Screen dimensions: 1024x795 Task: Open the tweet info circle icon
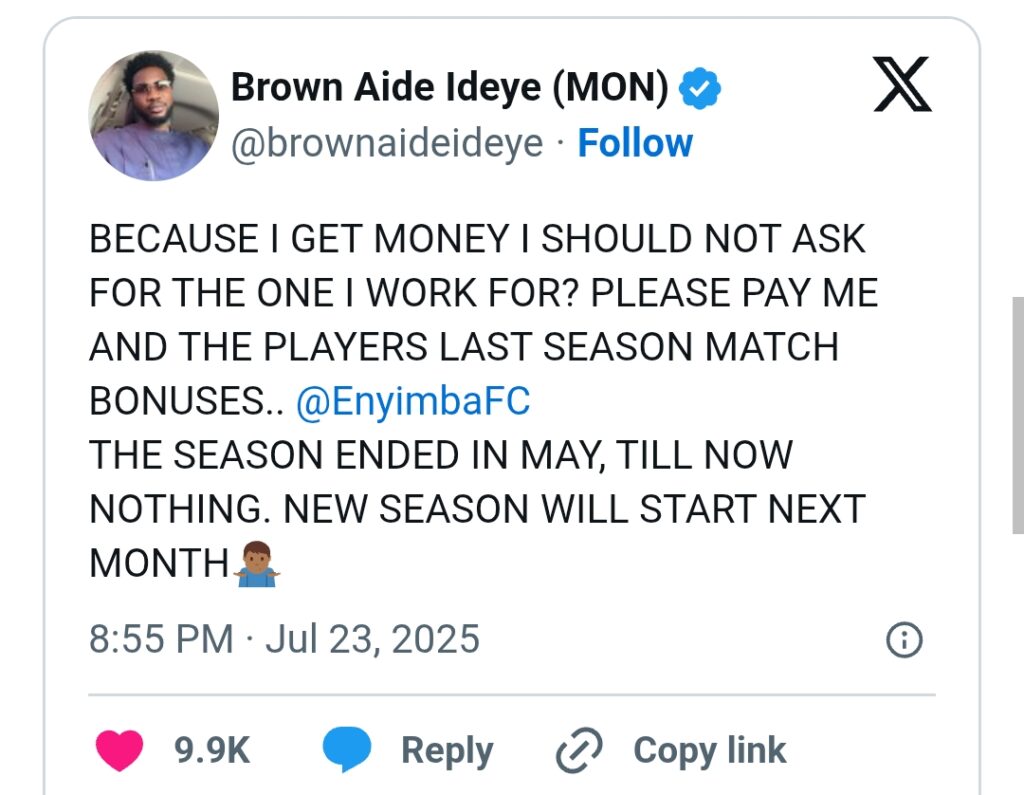point(905,640)
